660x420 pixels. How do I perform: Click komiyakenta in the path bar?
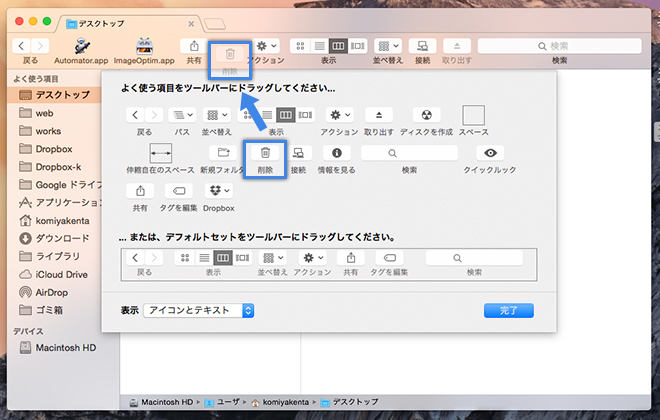tap(280, 402)
